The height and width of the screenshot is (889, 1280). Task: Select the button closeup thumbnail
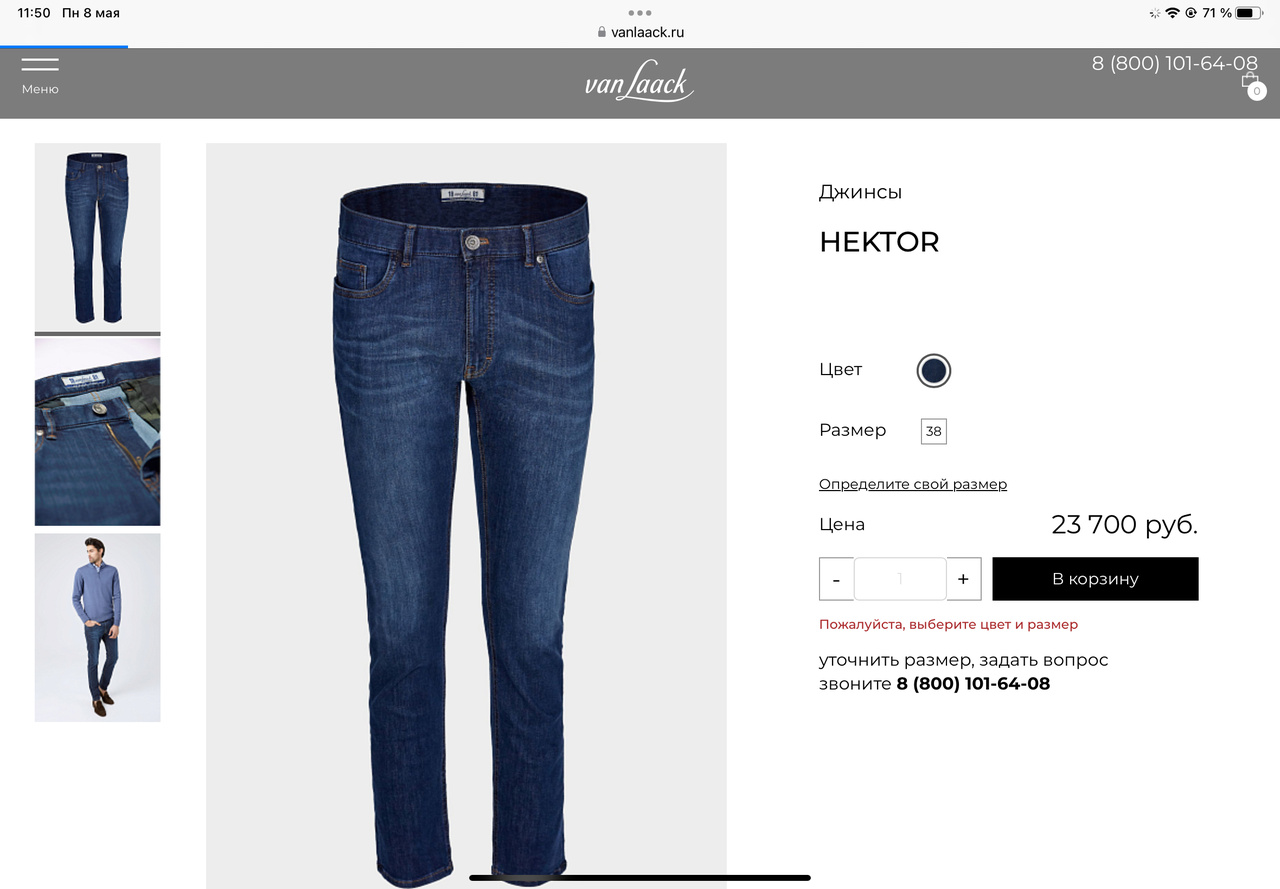97,432
